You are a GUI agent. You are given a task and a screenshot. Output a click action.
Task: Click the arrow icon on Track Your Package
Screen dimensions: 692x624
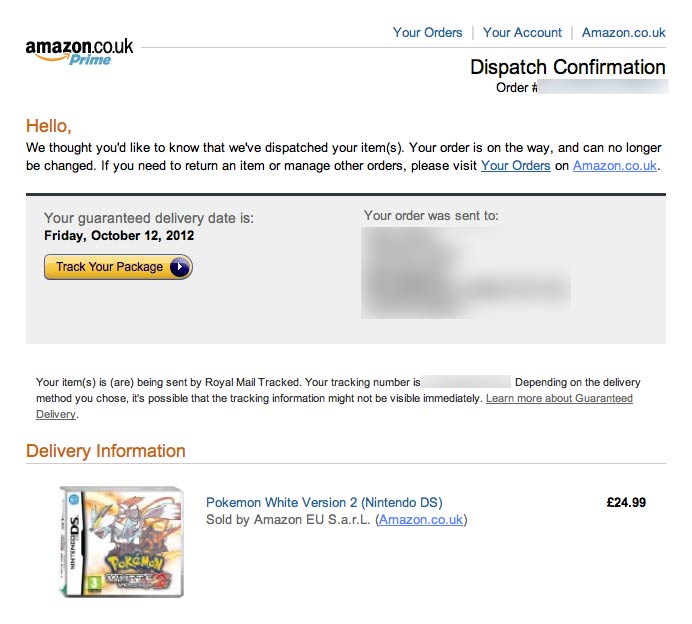(x=180, y=267)
